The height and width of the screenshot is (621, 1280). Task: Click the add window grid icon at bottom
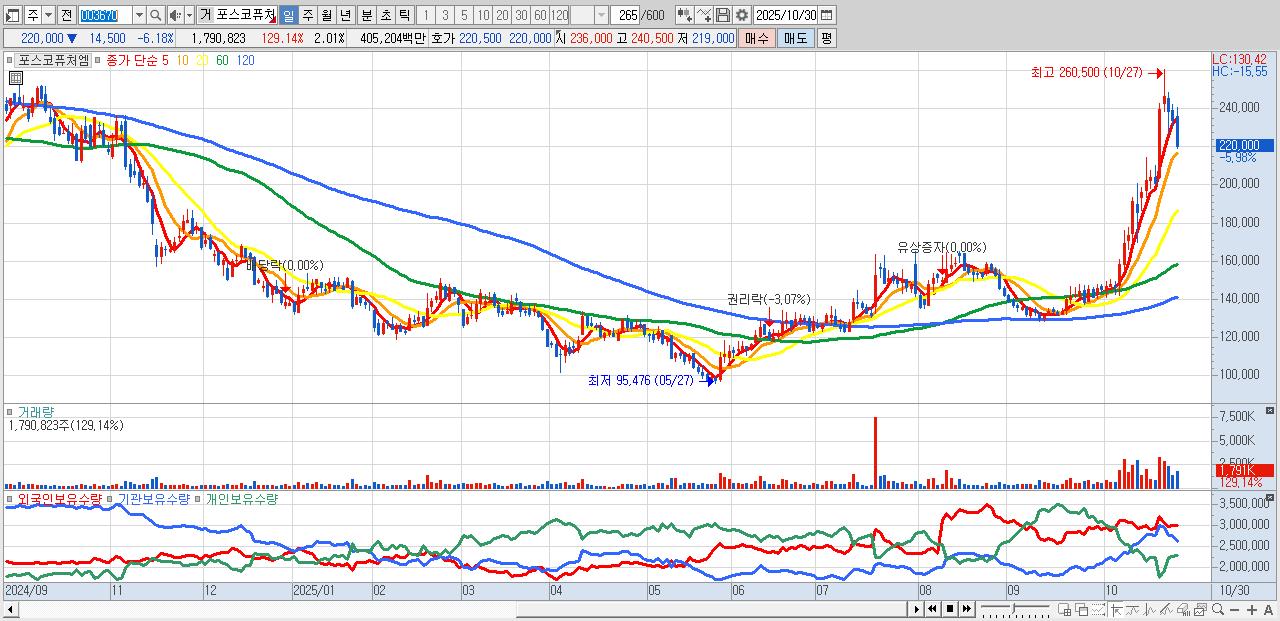click(x=1065, y=609)
